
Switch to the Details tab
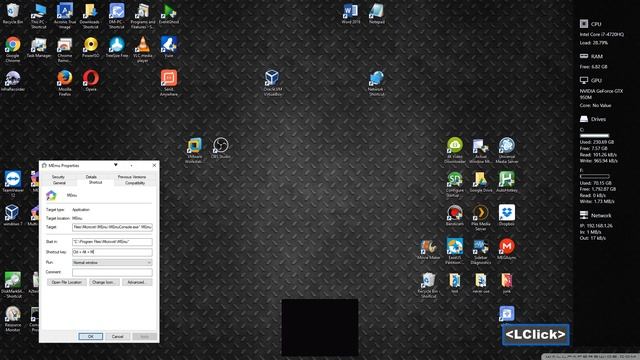[91, 177]
